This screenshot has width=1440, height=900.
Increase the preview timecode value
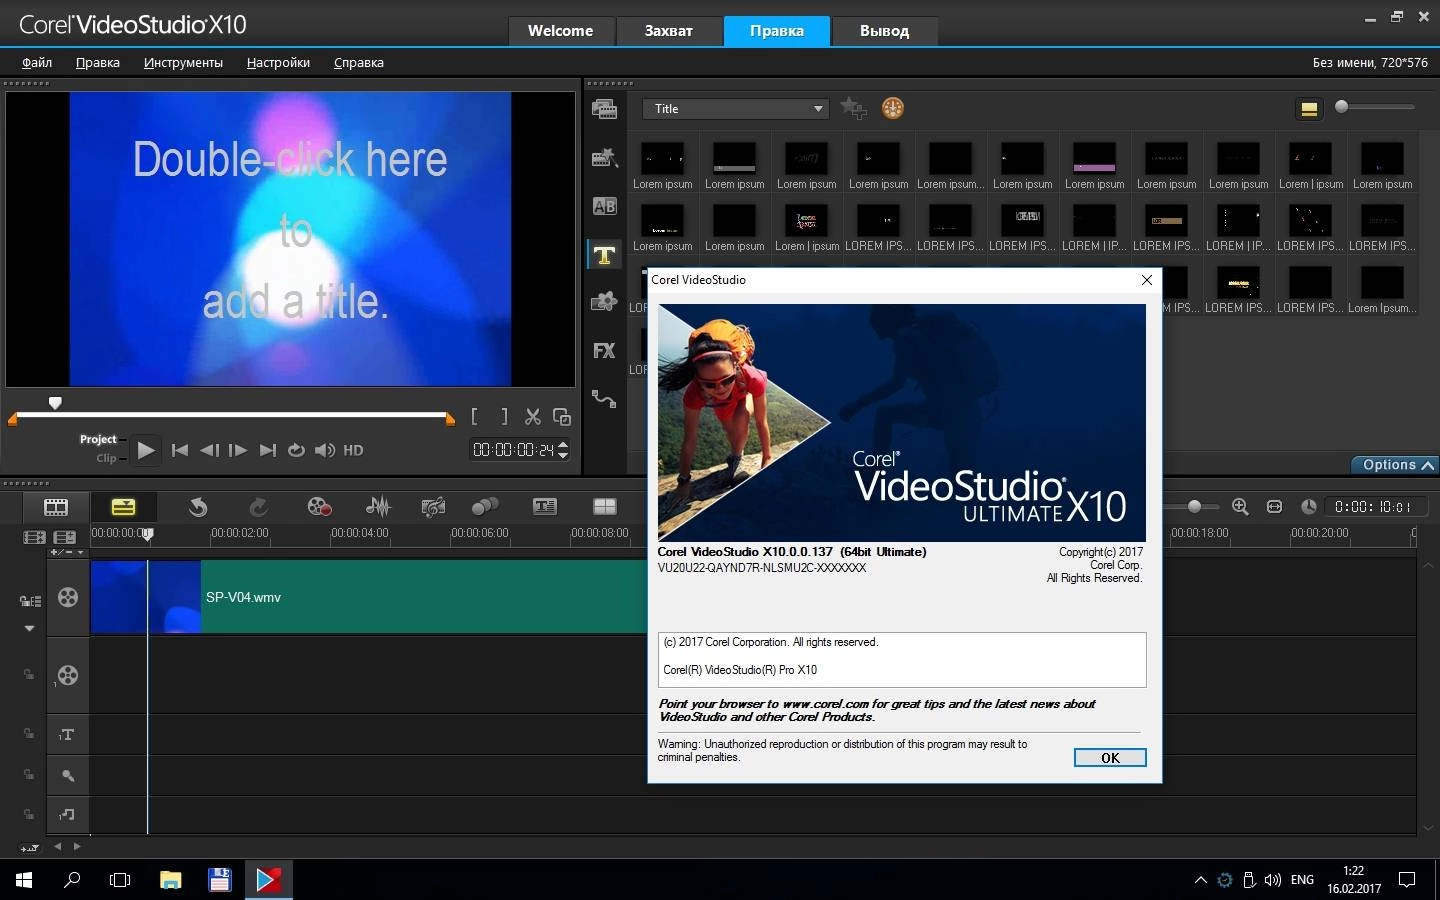[x=563, y=444]
